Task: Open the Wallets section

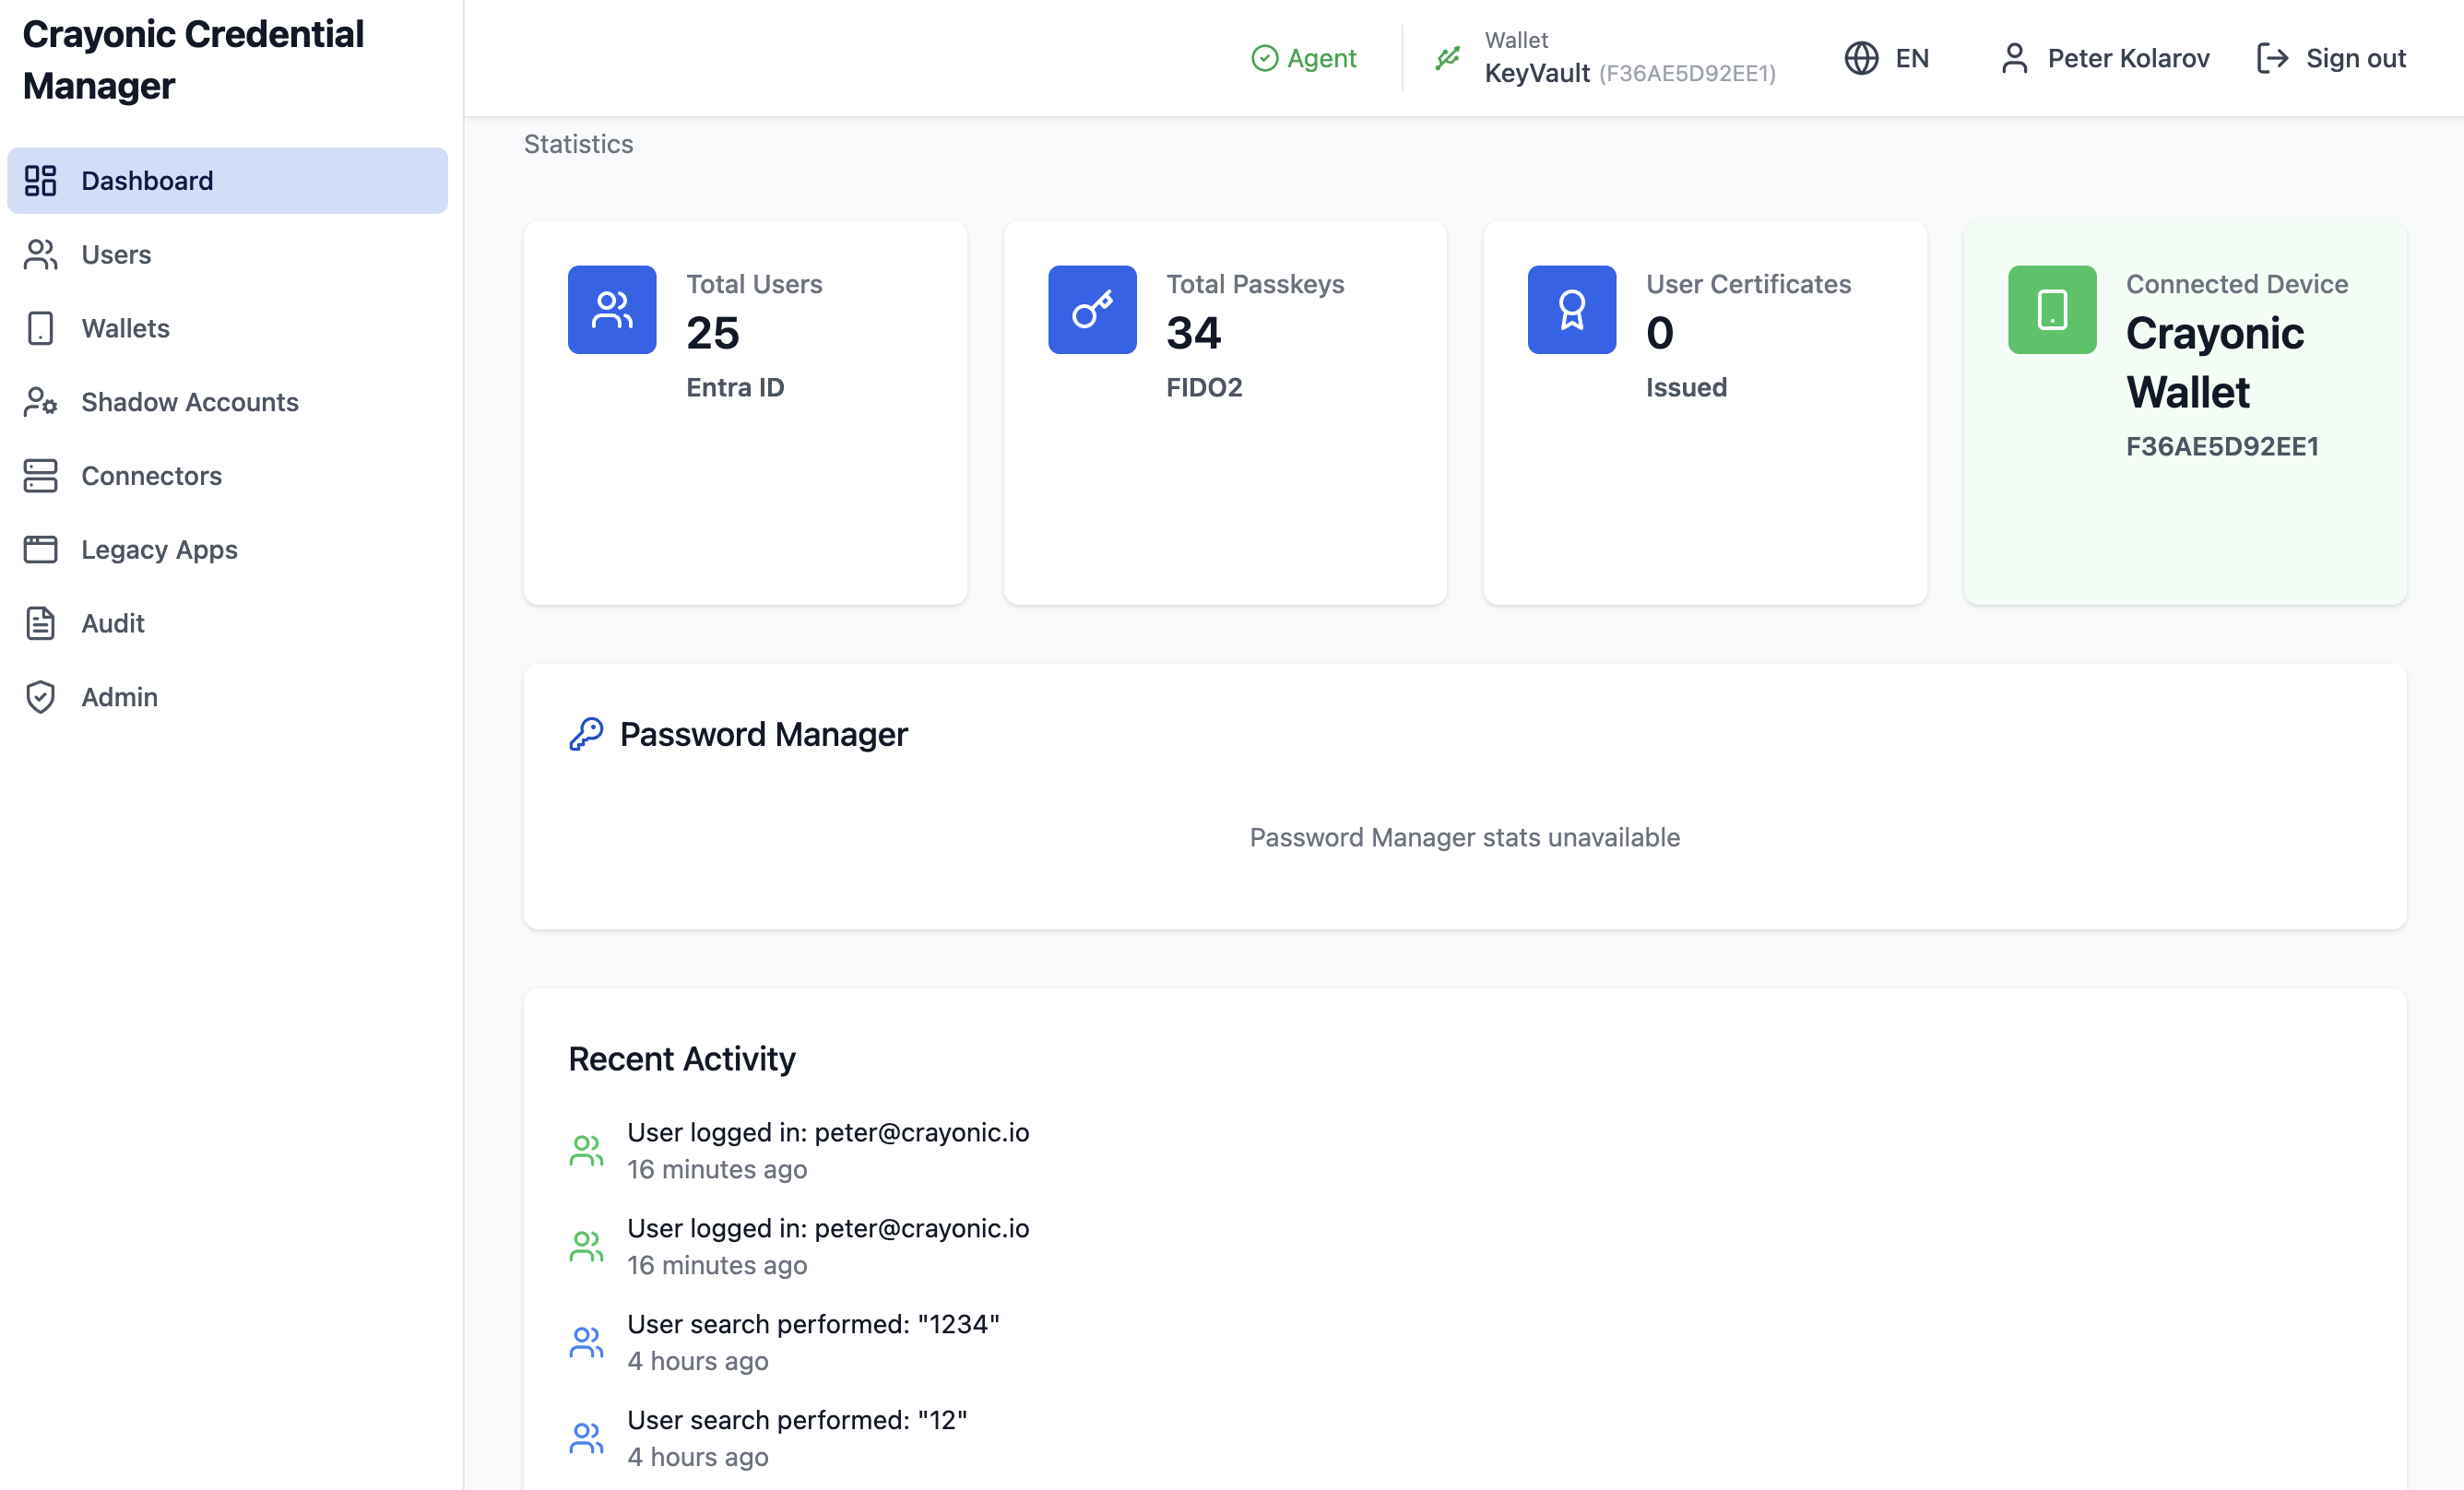Action: coord(125,328)
